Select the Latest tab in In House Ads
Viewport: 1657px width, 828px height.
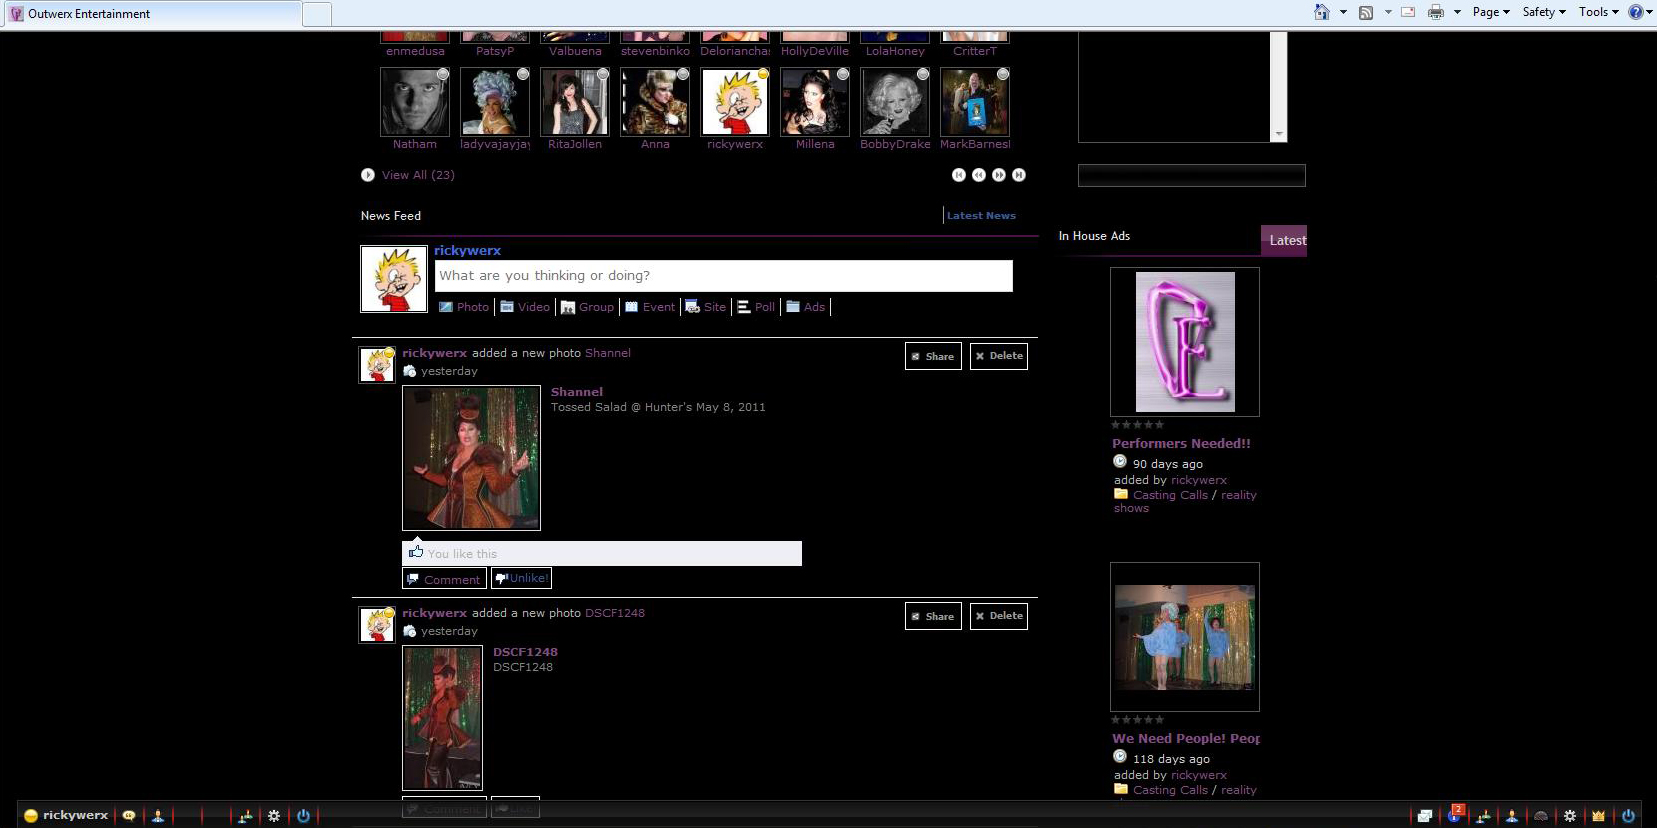click(x=1286, y=240)
